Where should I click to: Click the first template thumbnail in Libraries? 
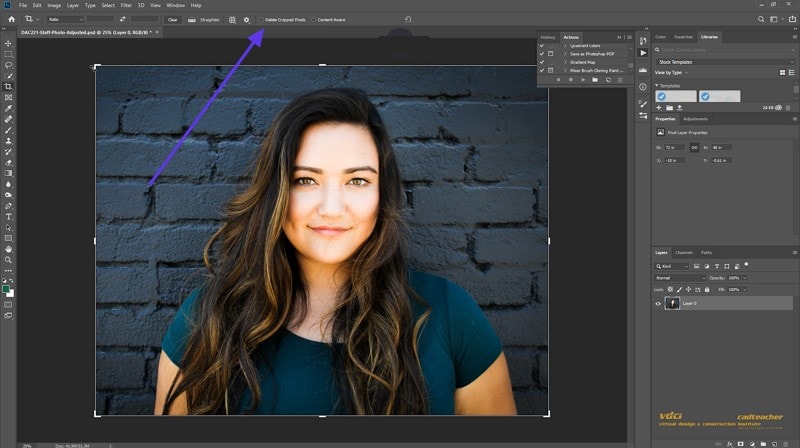[676, 96]
